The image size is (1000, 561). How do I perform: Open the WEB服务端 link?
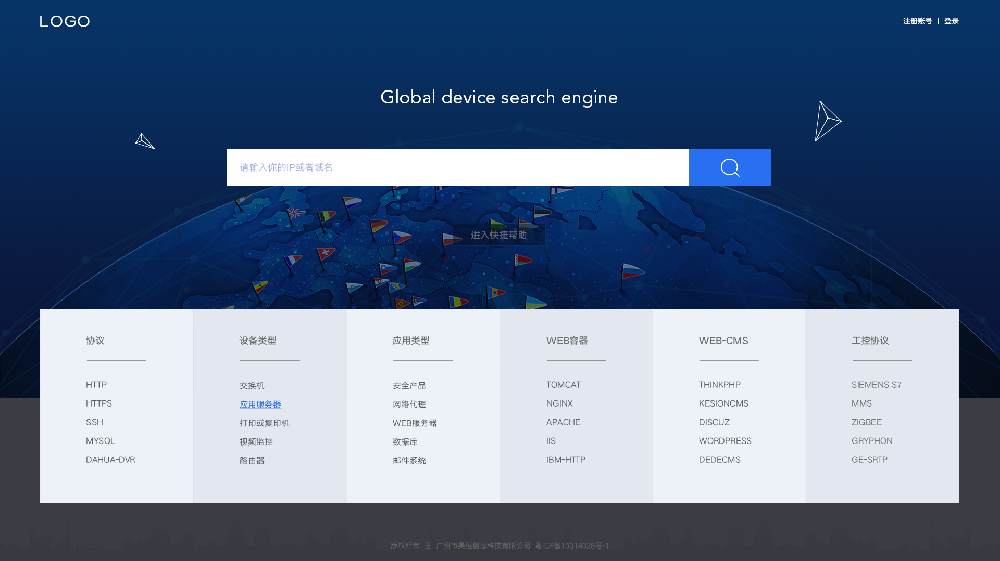coord(415,423)
